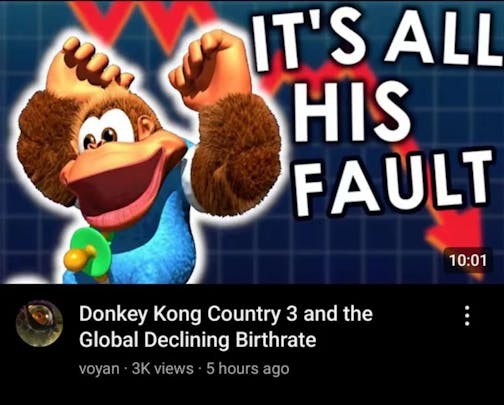Image resolution: width=504 pixels, height=405 pixels.
Task: Click the "5 hours ago" timestamp
Action: tap(247, 368)
